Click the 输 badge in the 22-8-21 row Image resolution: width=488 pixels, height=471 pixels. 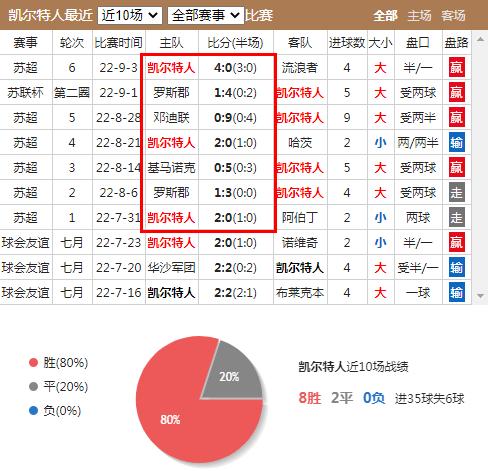point(456,143)
